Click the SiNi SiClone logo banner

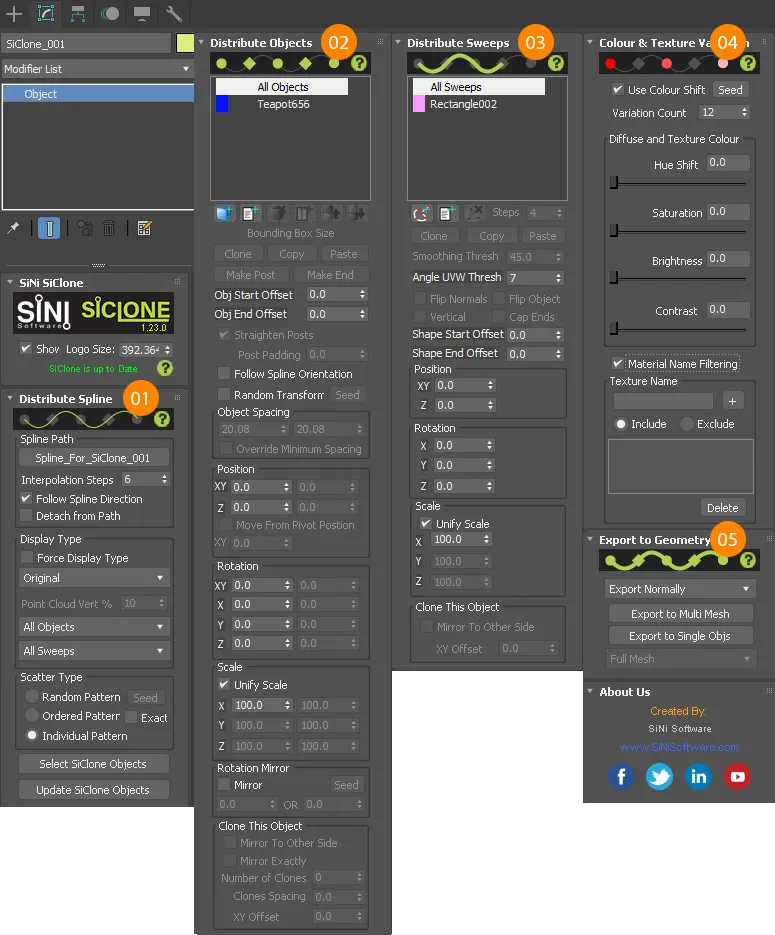pyautogui.click(x=94, y=312)
